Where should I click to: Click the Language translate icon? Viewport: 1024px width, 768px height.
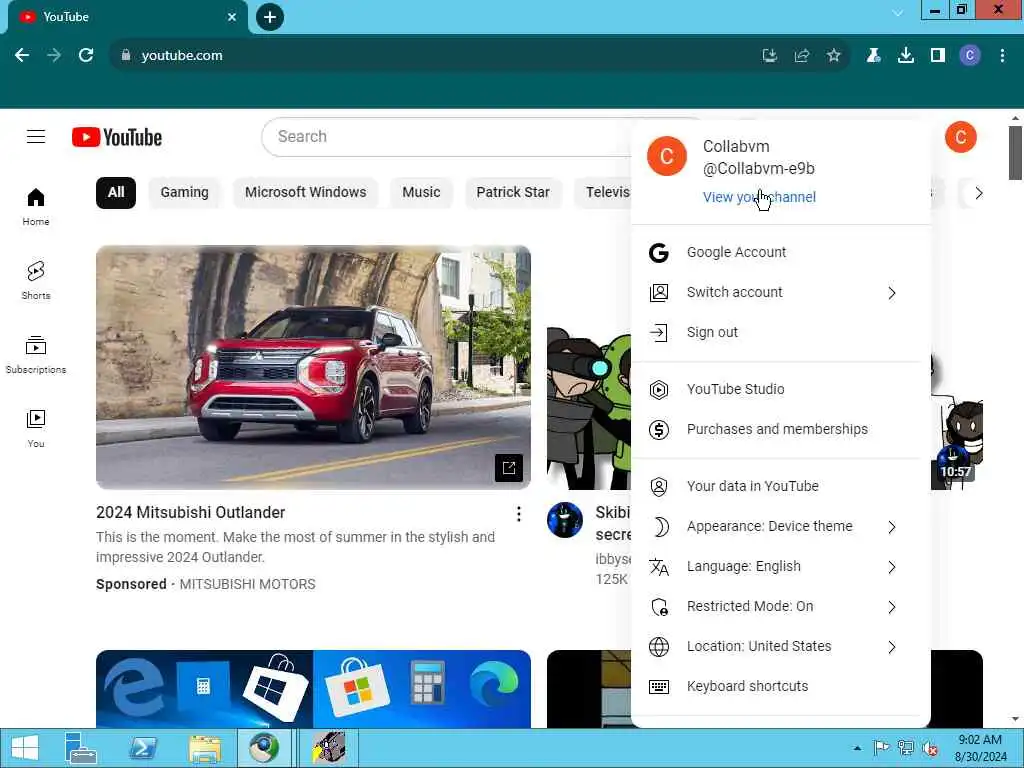pos(658,567)
